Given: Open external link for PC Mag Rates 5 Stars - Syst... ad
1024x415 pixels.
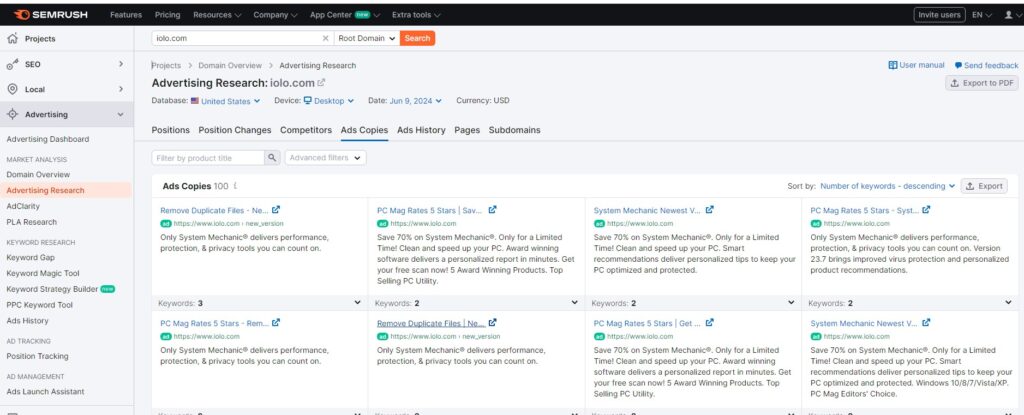Looking at the screenshot, I should 926,210.
